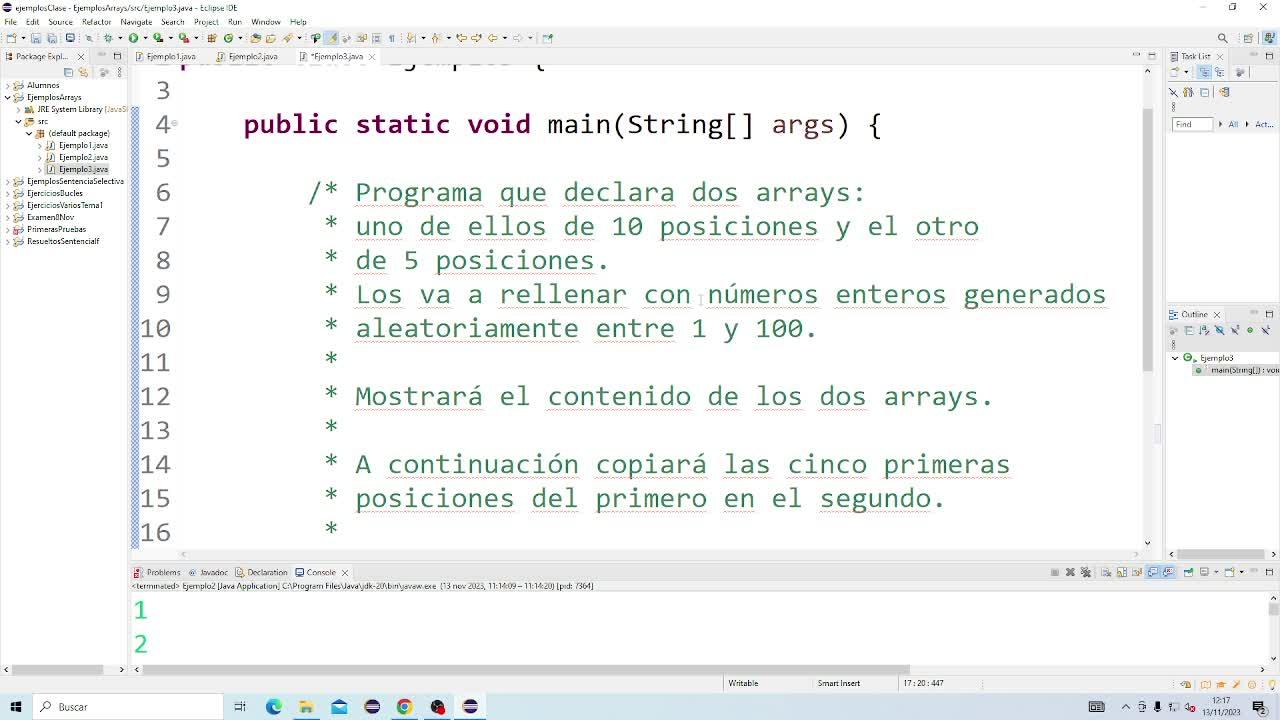Click the Run button in the main toolbar
This screenshot has height=720, width=1280.
point(132,38)
